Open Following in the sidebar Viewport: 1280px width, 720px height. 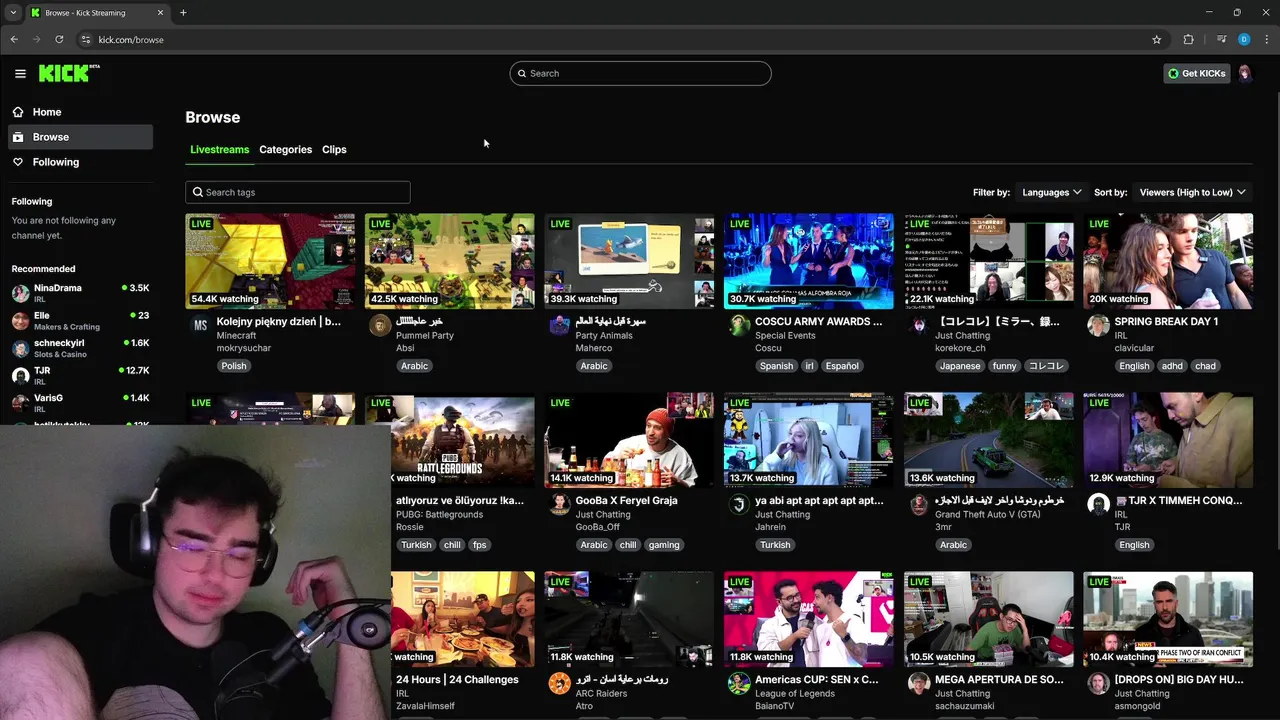click(80, 162)
